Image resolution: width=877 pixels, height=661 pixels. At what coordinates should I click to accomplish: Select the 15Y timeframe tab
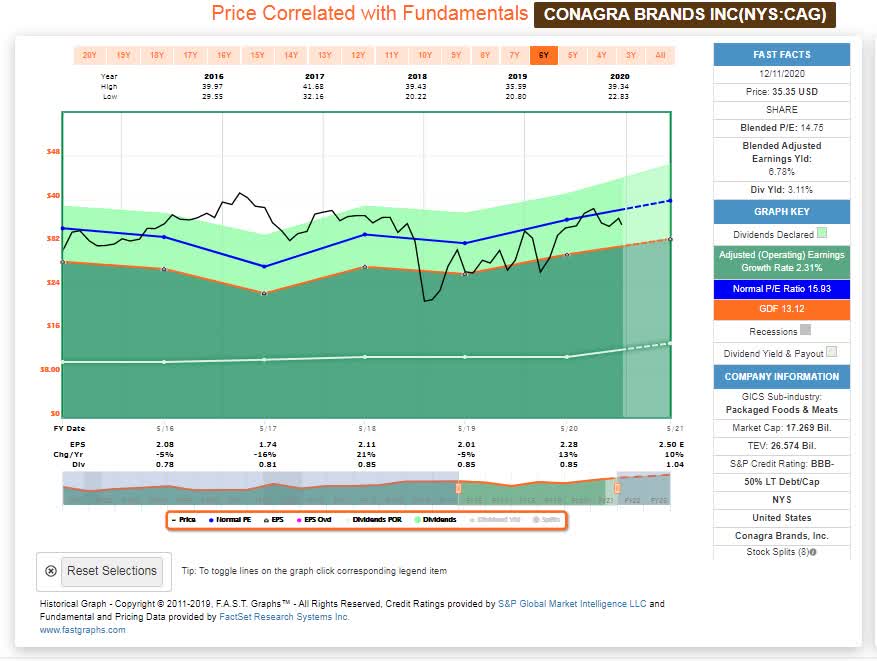point(257,55)
